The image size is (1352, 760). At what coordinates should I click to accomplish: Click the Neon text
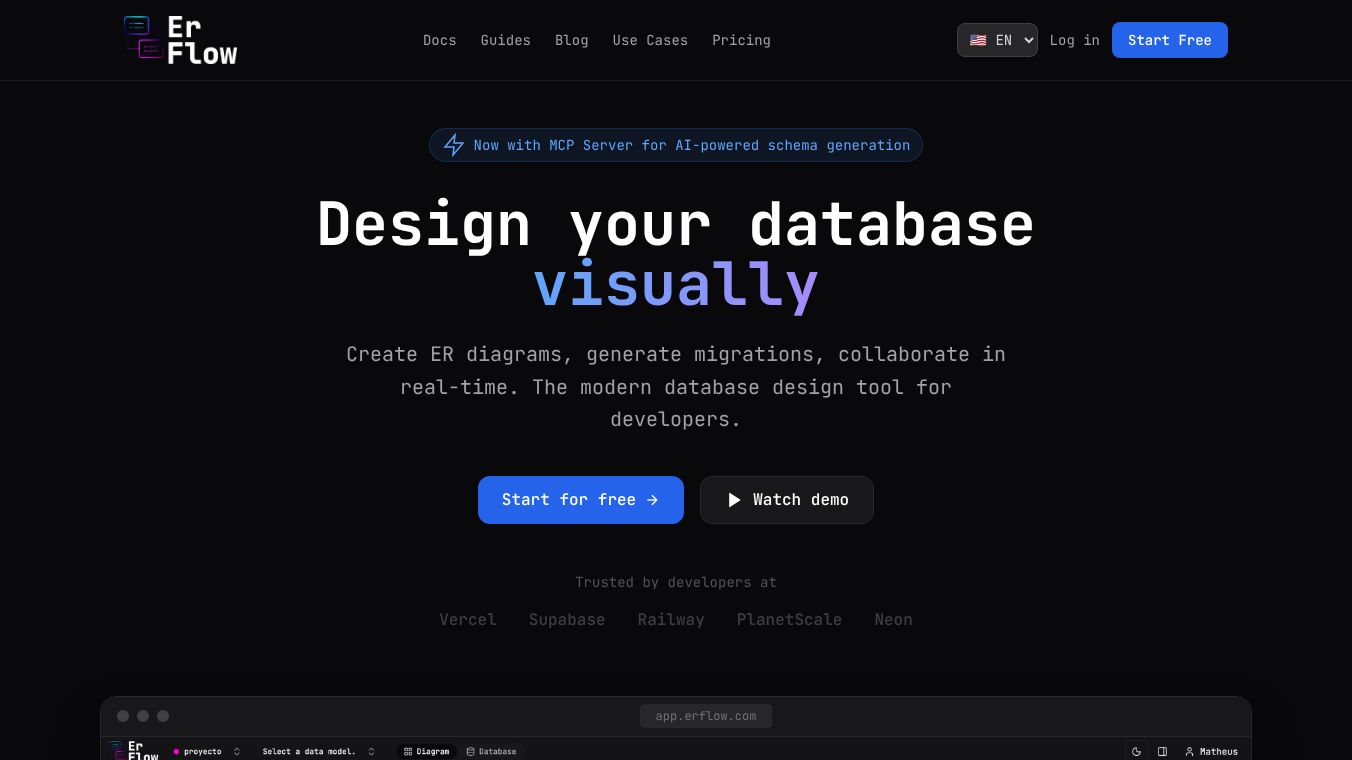click(893, 620)
